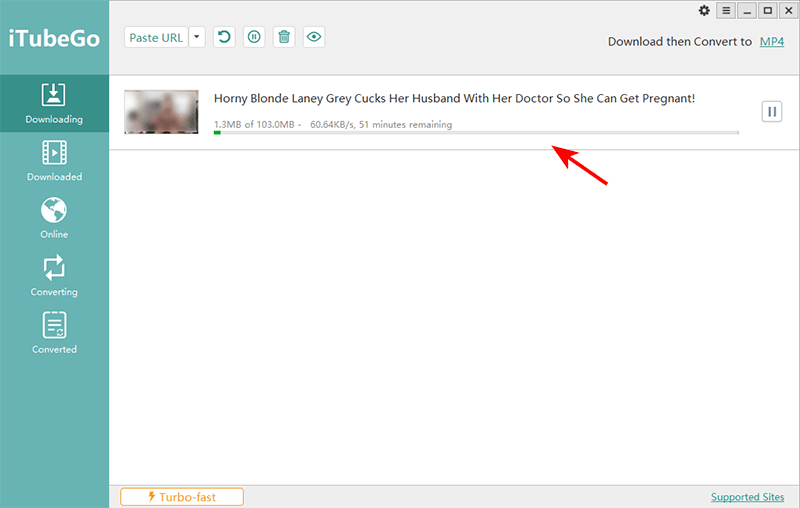Open the hamburger menu icon
The height and width of the screenshot is (508, 800).
[726, 11]
